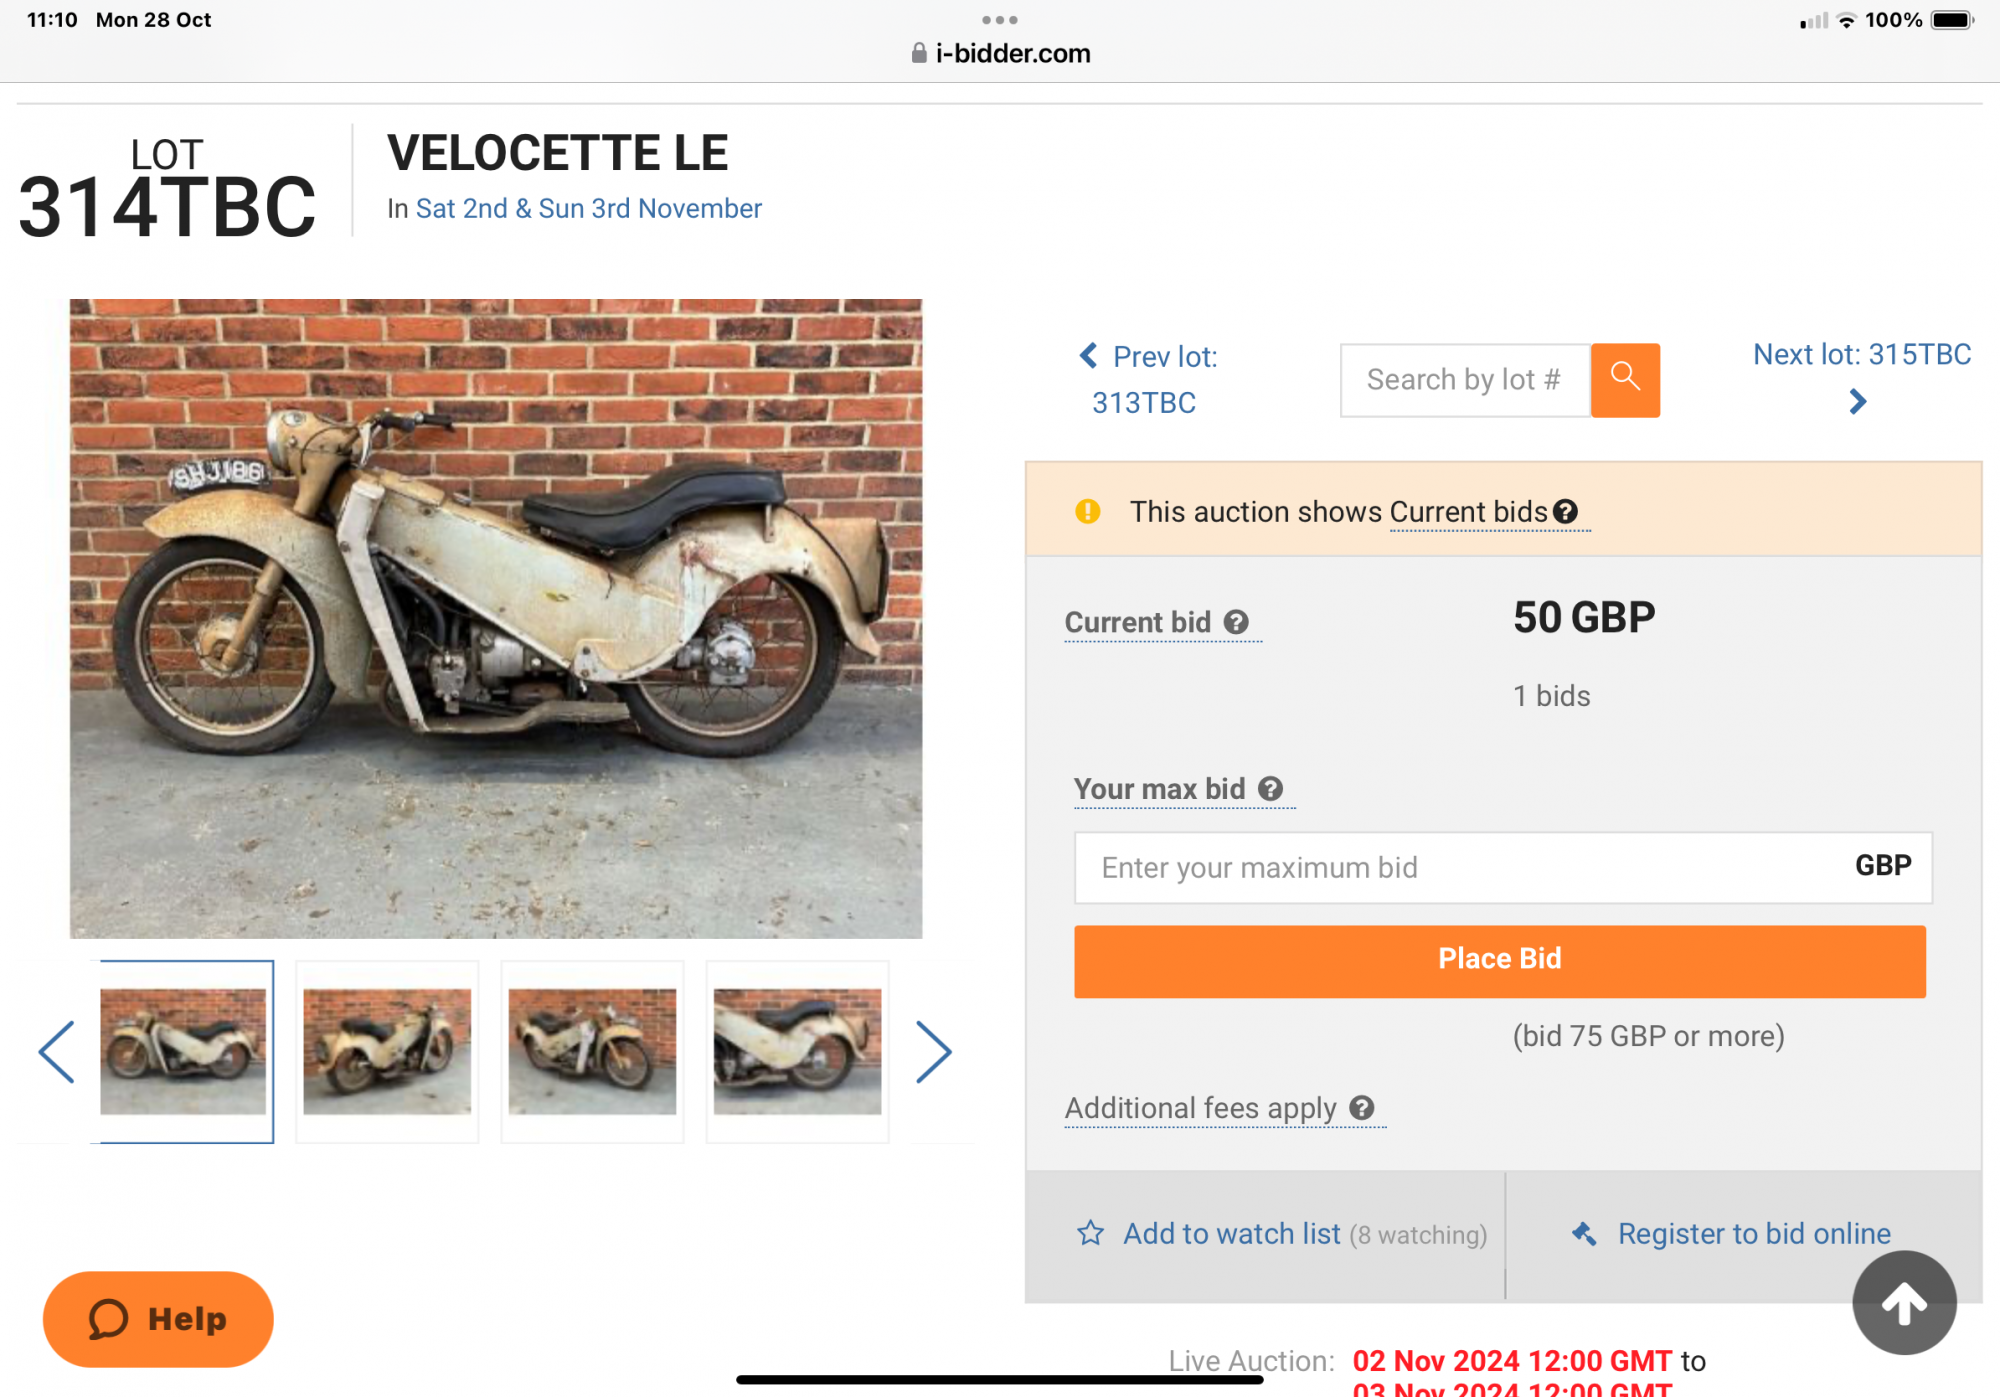Click the orange lot search magnifier button

coord(1625,380)
